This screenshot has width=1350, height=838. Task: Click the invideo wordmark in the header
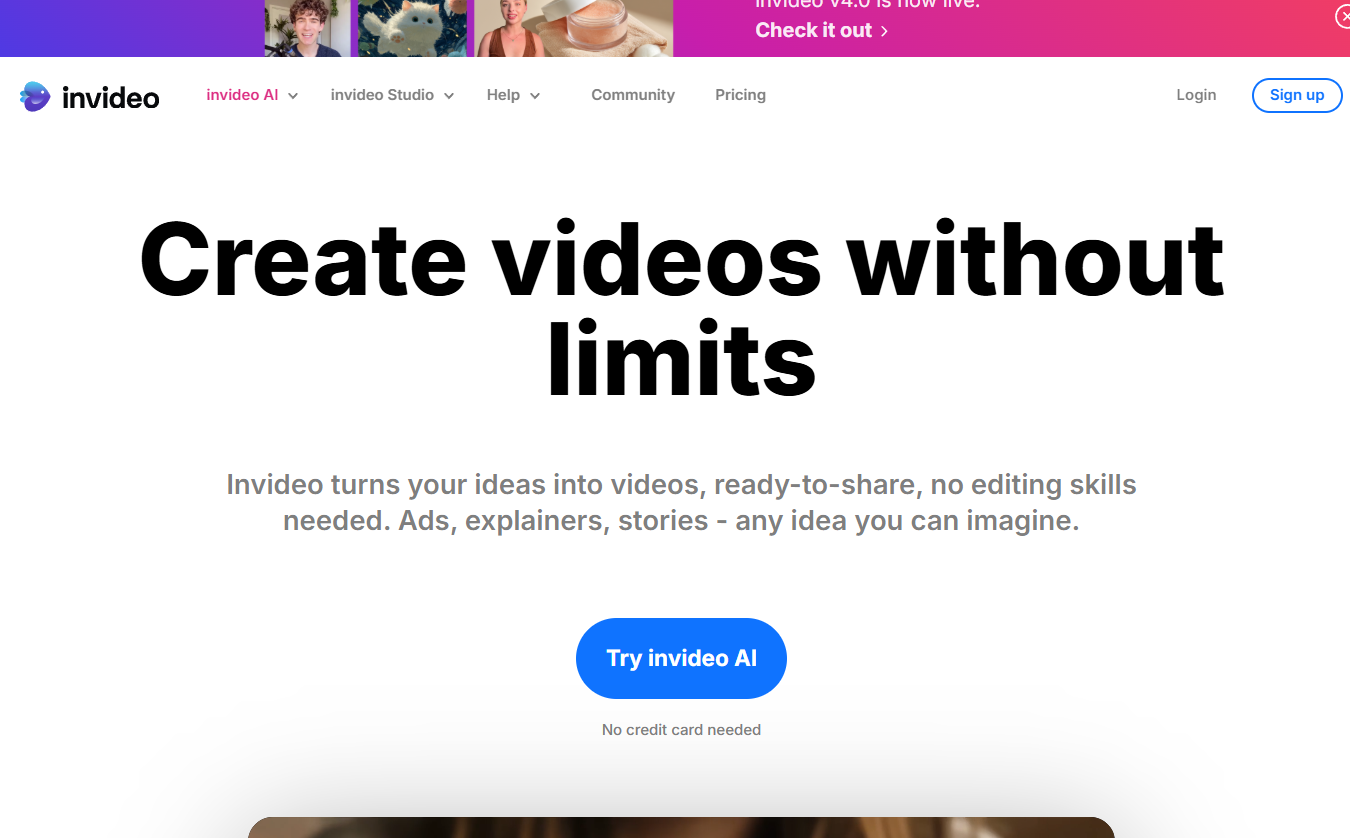(110, 97)
